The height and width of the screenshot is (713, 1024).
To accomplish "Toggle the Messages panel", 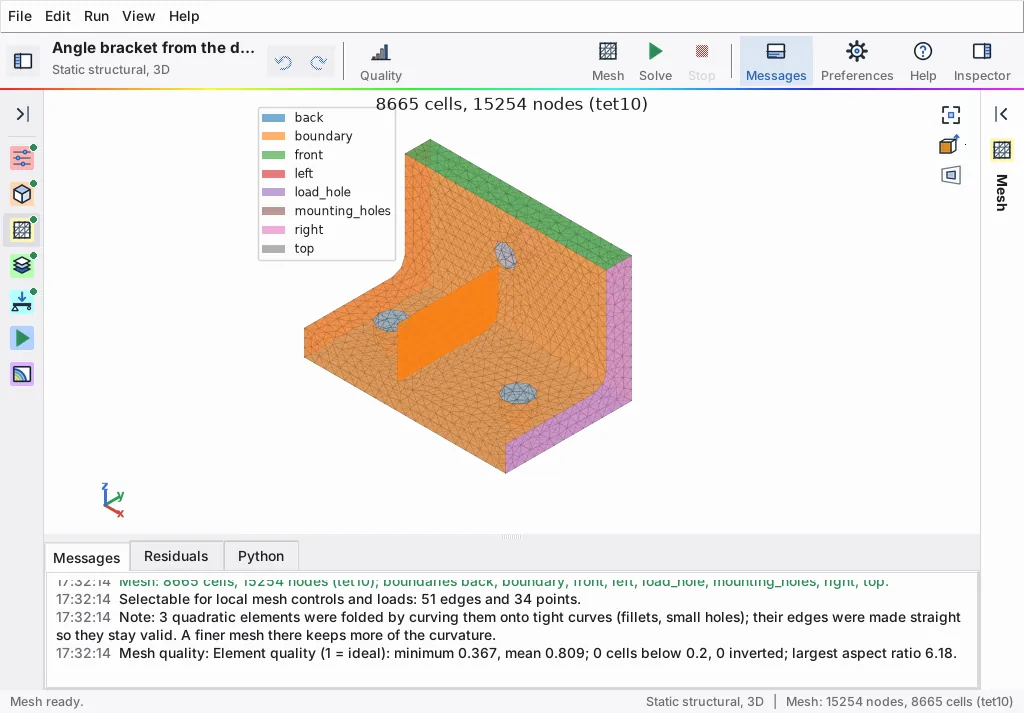I will coord(776,62).
